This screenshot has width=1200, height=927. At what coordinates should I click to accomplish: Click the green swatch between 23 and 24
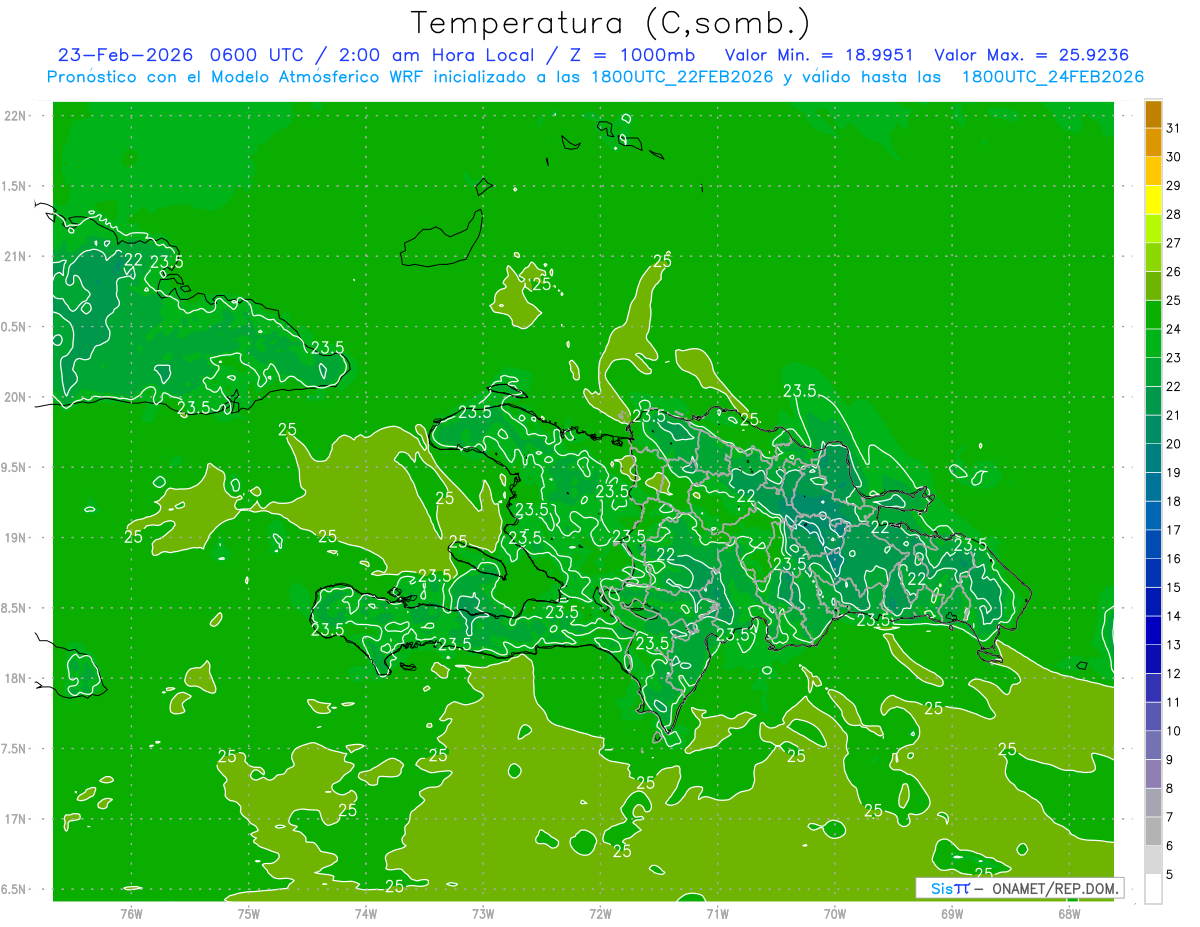(1154, 344)
